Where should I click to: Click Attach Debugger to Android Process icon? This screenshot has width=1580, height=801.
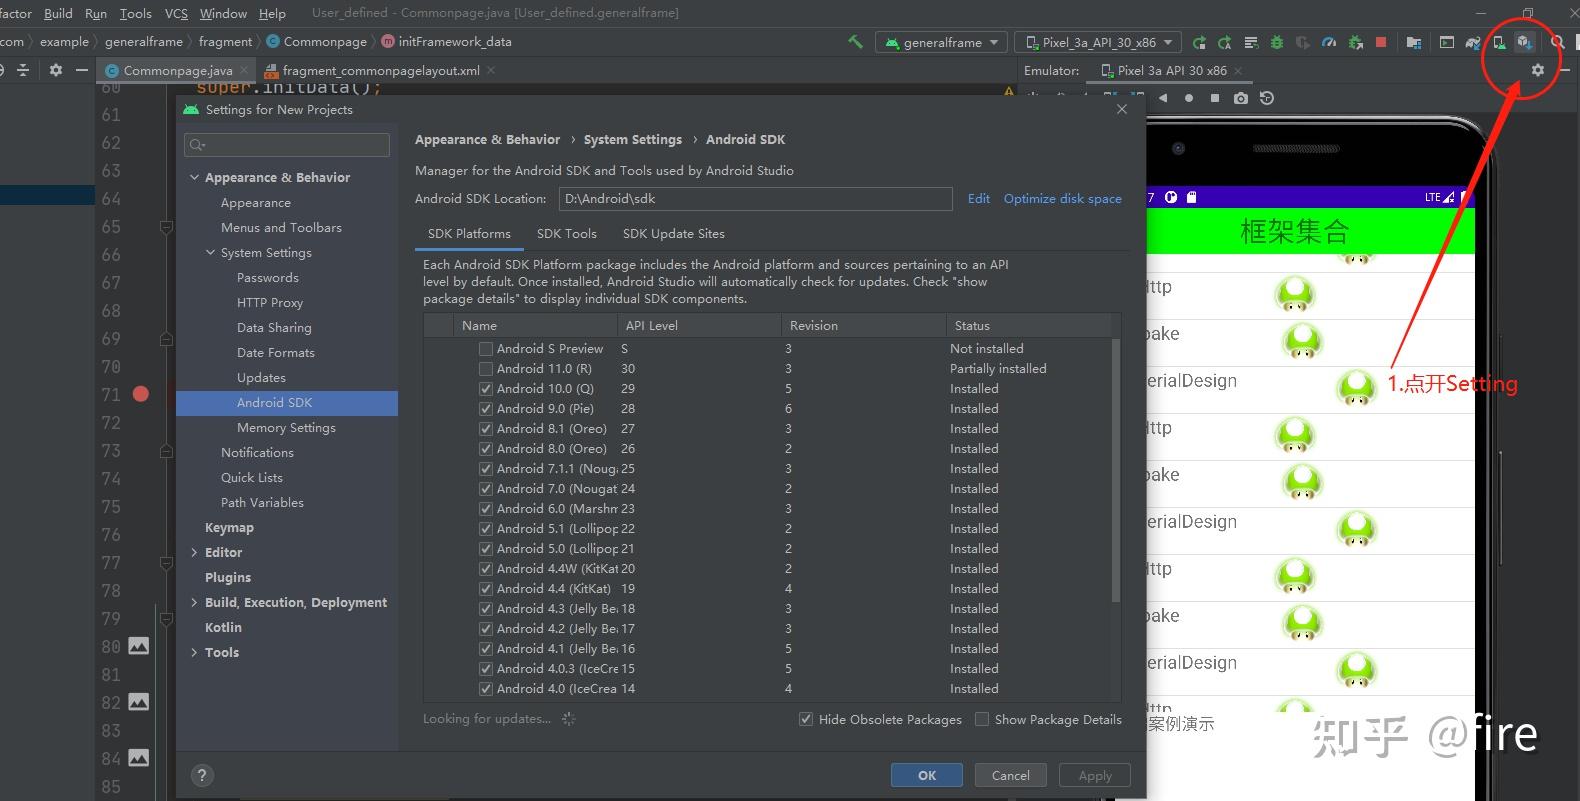pyautogui.click(x=1355, y=43)
